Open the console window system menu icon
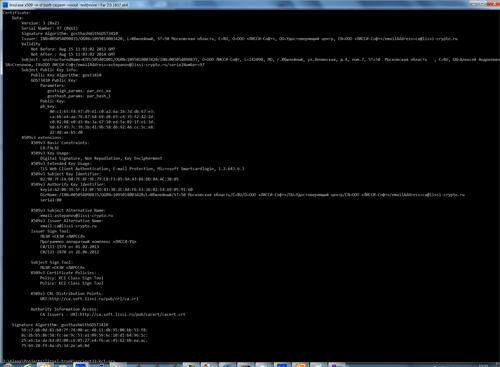 (x=5, y=4)
